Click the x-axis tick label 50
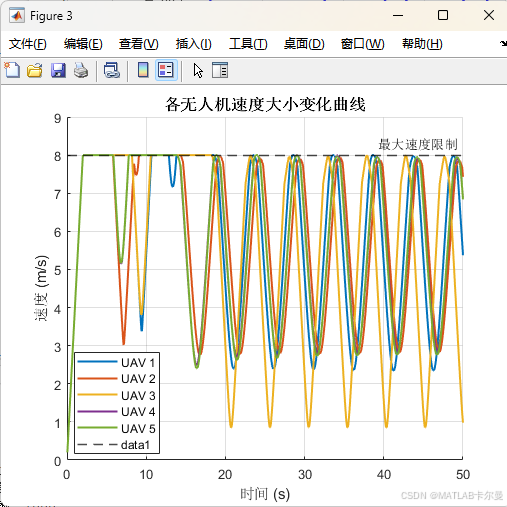 [x=463, y=474]
